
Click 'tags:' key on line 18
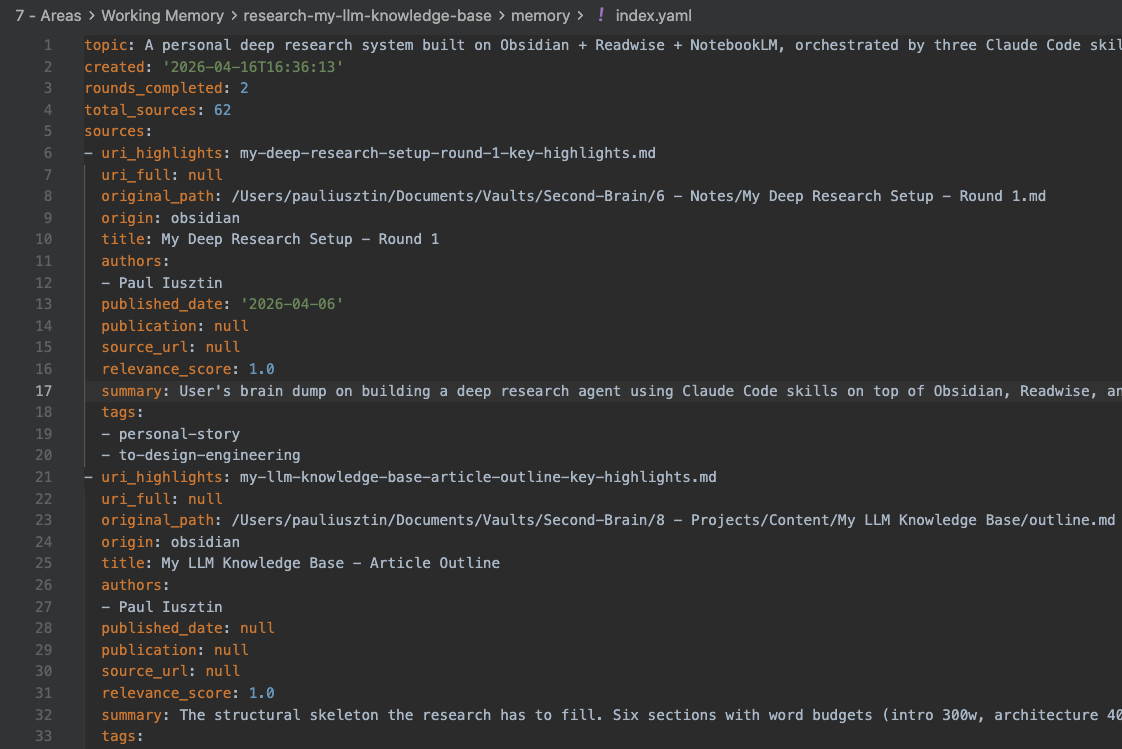pyautogui.click(x=122, y=412)
